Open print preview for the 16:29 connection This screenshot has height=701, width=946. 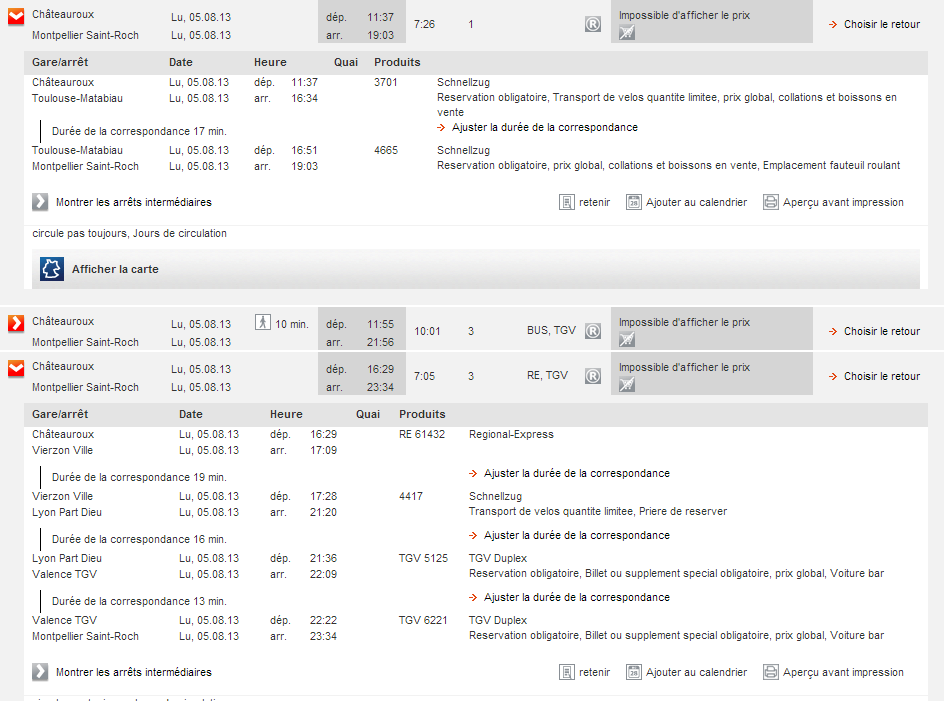coord(843,672)
